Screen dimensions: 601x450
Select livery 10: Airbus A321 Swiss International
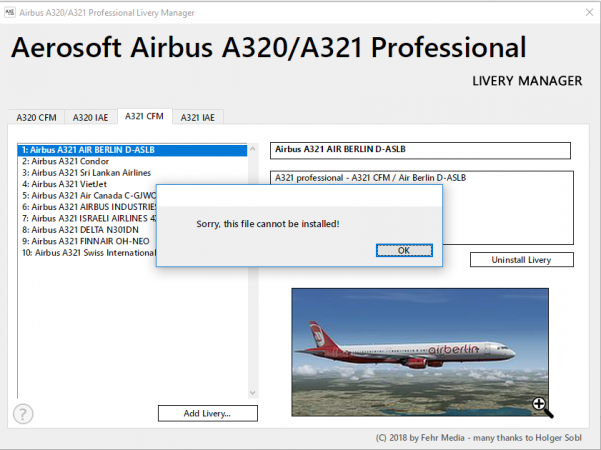click(87, 253)
